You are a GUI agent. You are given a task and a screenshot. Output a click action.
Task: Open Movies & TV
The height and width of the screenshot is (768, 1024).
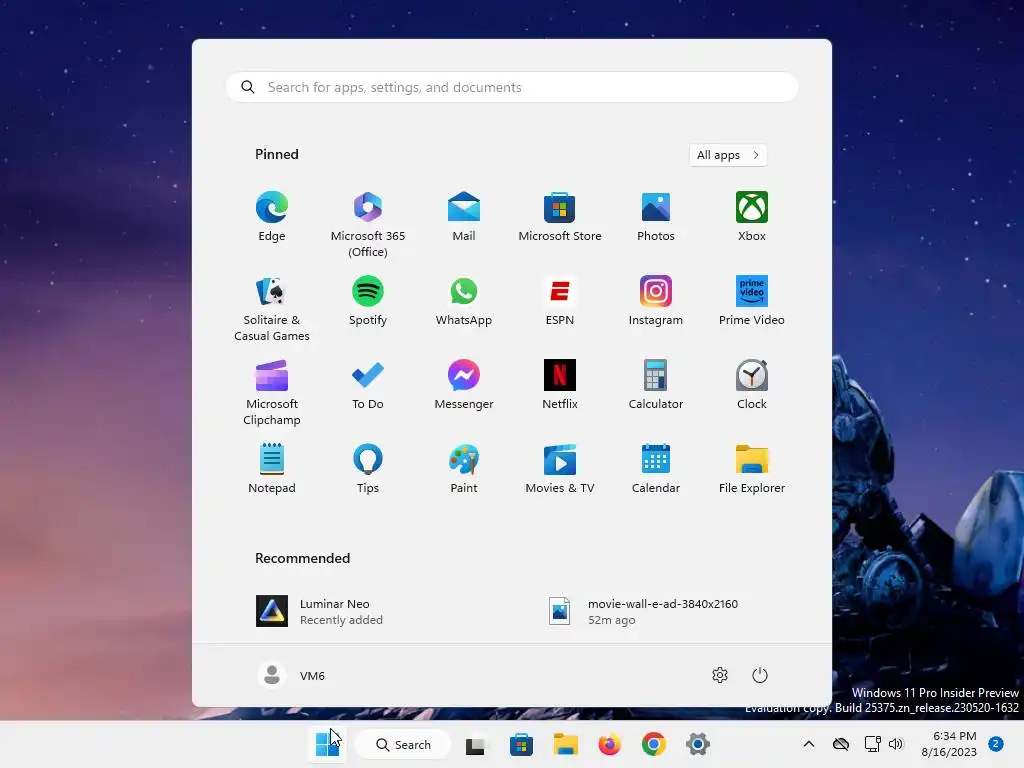(x=560, y=470)
